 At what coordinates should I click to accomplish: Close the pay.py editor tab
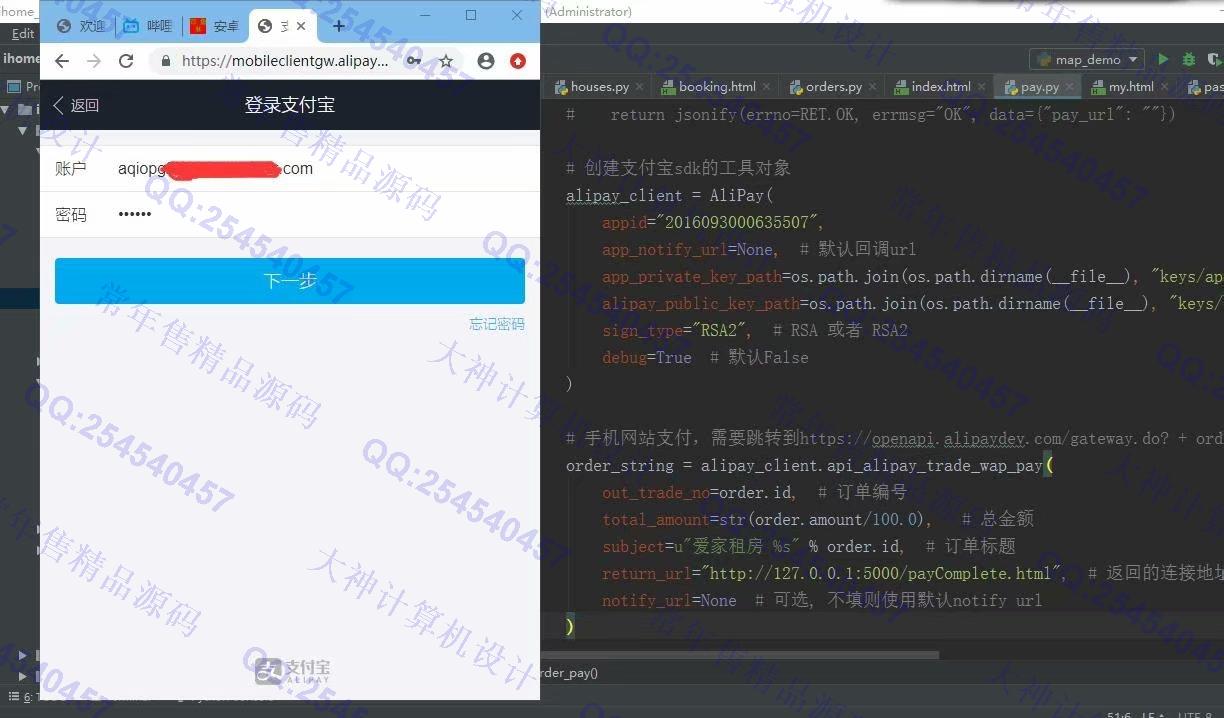(x=1068, y=87)
